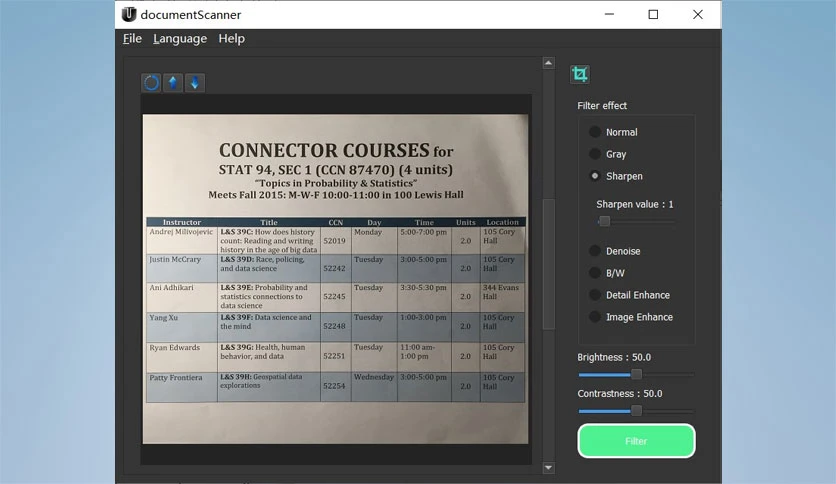Click 'Ryan Edwards' in the scanned table

pos(175,348)
